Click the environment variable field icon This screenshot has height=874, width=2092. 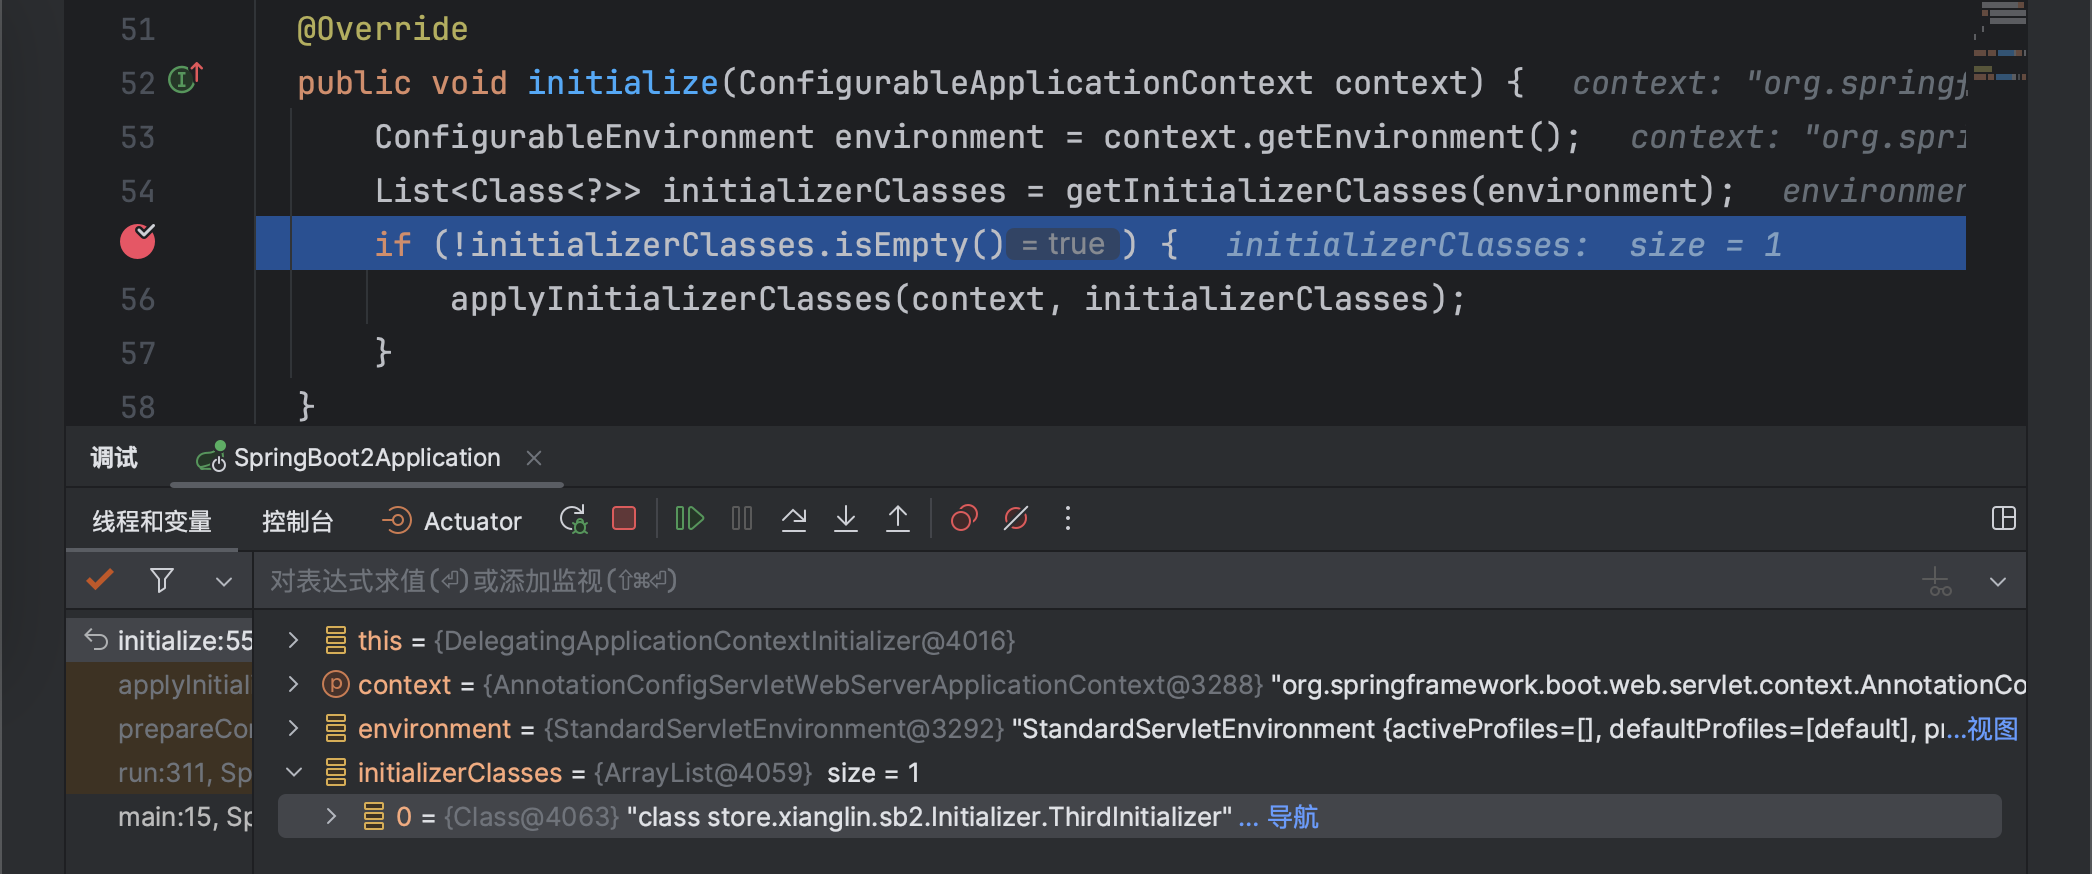pyautogui.click(x=336, y=728)
